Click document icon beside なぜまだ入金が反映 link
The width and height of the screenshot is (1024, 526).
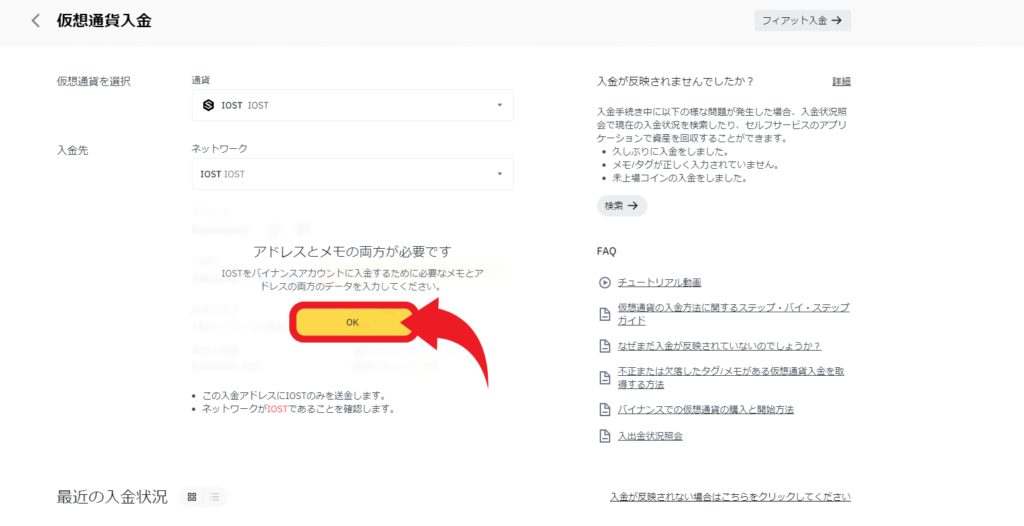[605, 346]
